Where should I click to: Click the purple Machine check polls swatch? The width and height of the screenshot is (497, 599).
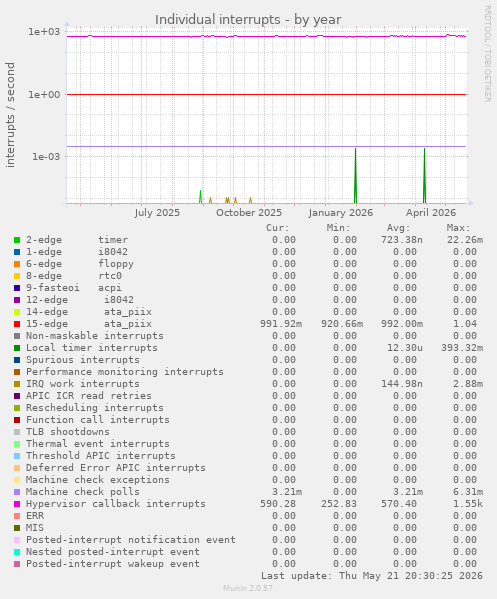click(x=17, y=492)
